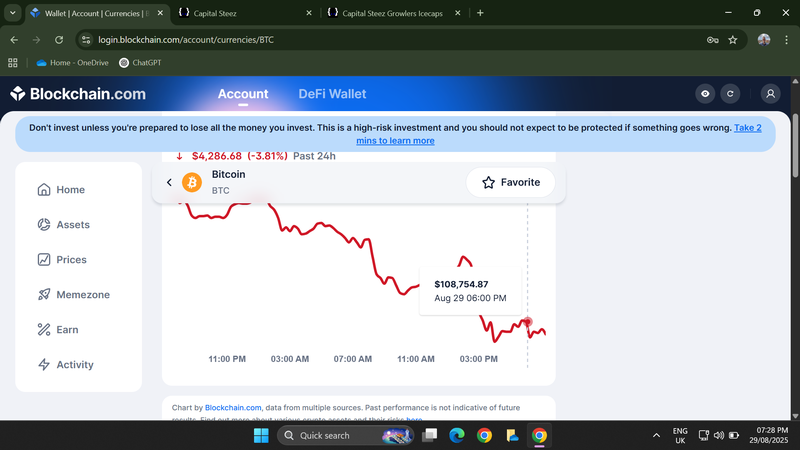Click the refresh icon in Blockchain.com header
800x450 pixels.
pos(731,94)
